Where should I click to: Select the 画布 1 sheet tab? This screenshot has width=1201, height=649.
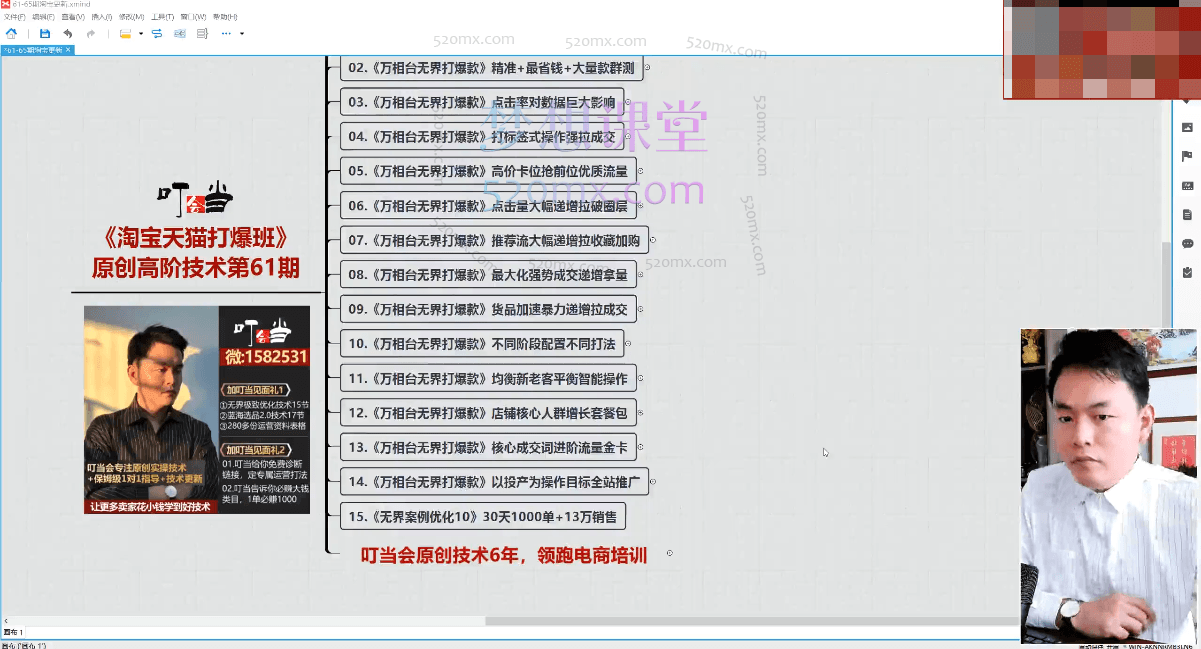tap(14, 632)
